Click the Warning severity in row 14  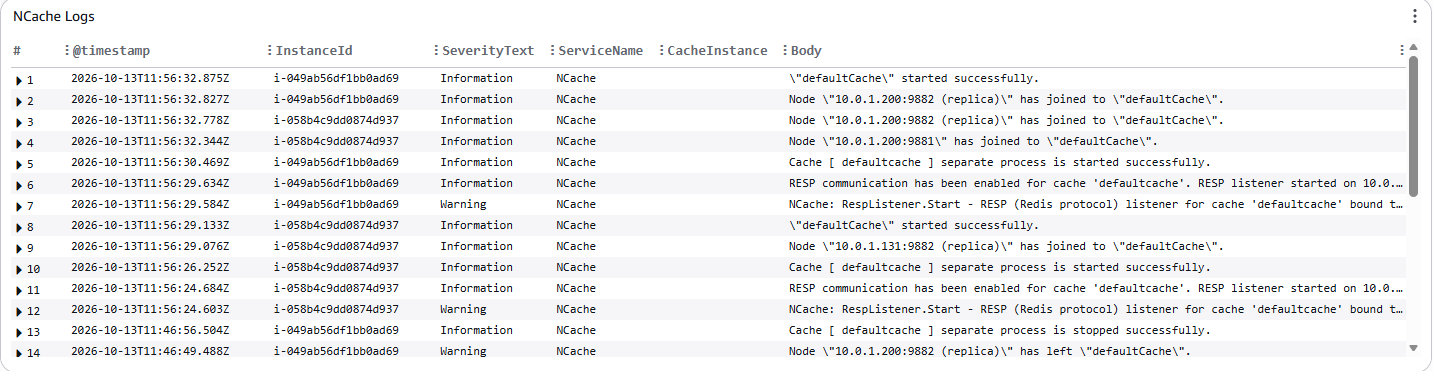(x=464, y=352)
